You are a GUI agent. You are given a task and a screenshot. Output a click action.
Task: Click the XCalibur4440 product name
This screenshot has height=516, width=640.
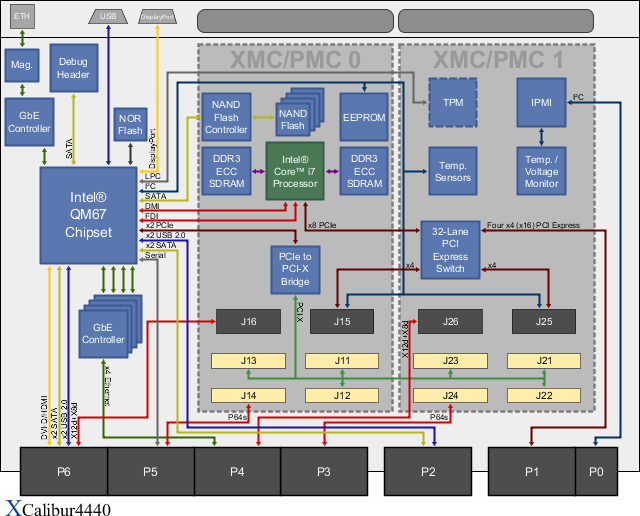pyautogui.click(x=58, y=509)
